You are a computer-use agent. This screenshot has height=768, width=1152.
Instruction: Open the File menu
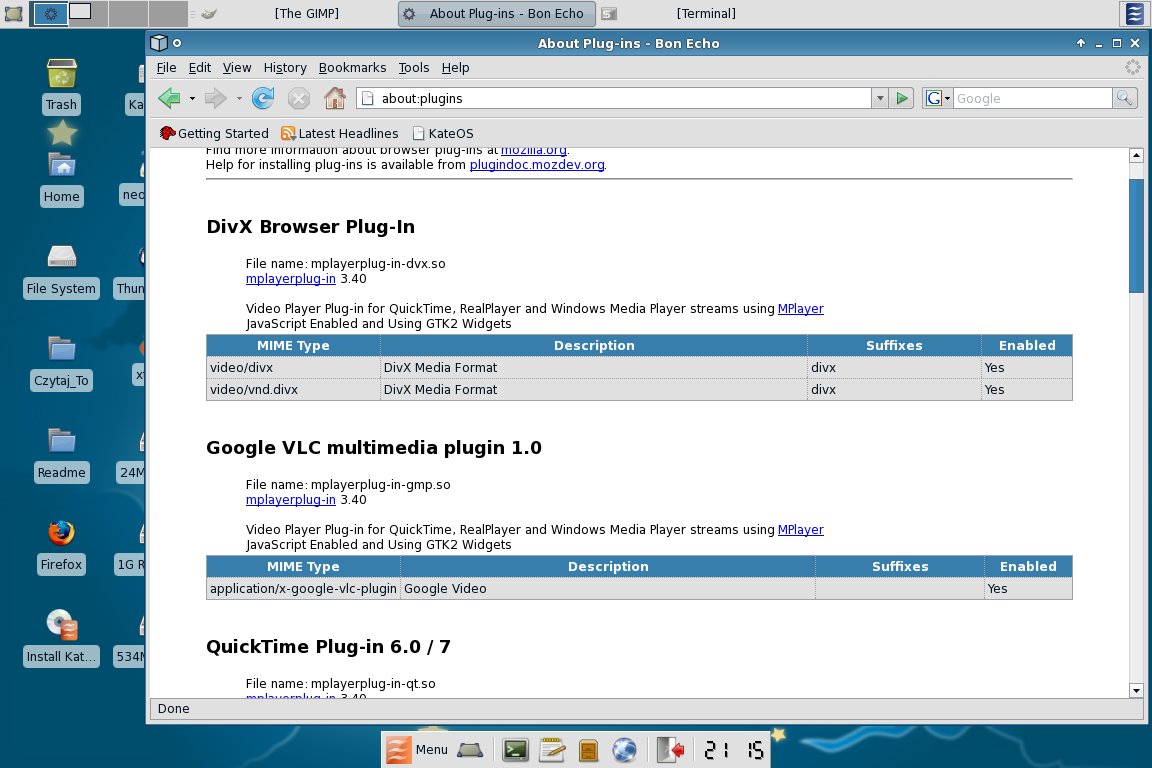point(166,68)
